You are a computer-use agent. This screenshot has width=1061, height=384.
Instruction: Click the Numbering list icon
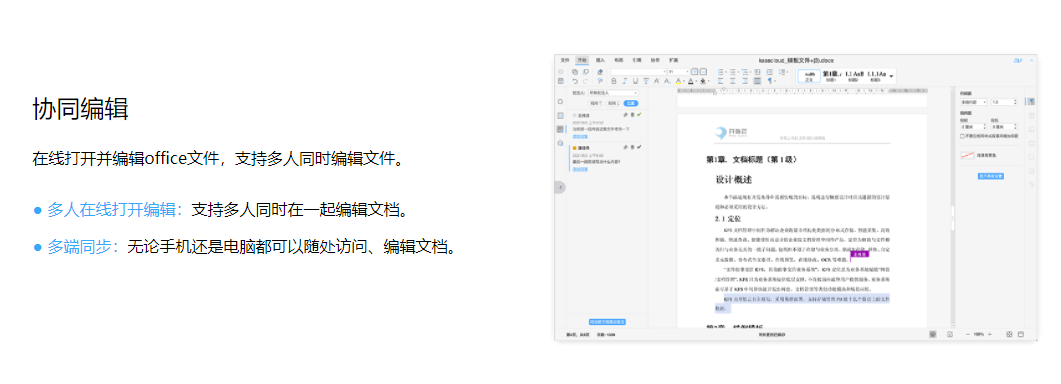tap(733, 72)
